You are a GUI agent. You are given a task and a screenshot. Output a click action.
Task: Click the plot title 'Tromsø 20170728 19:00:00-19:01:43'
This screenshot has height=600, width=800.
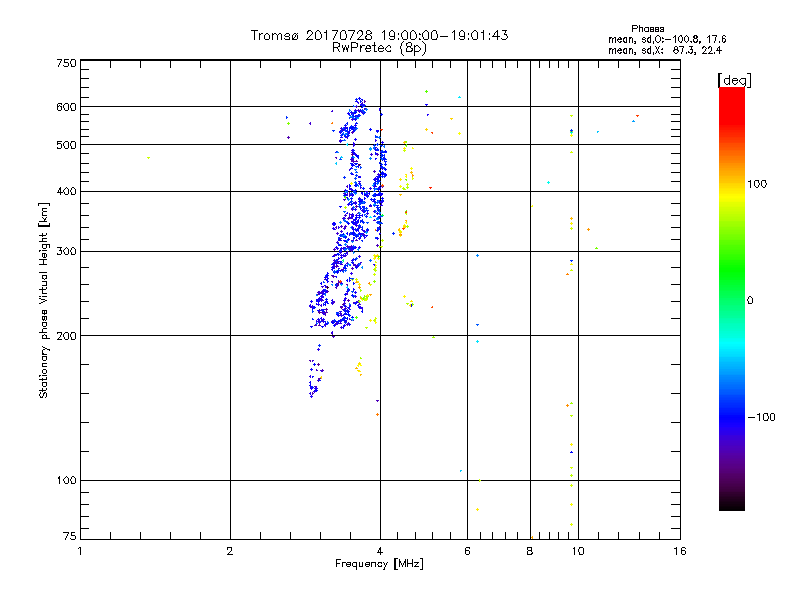point(379,35)
